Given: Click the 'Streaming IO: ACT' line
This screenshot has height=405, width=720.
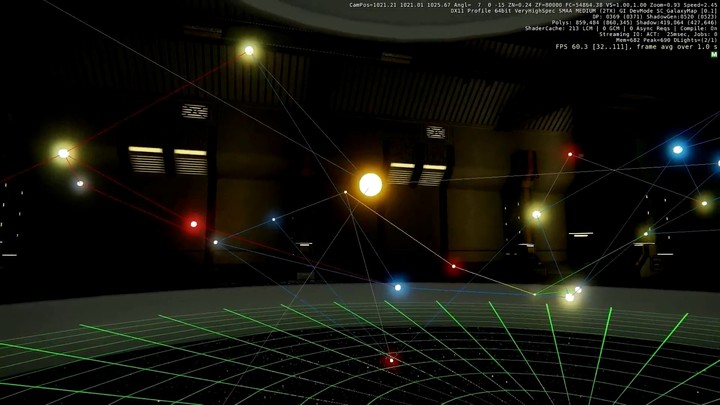Looking at the screenshot, I should pyautogui.click(x=658, y=34).
